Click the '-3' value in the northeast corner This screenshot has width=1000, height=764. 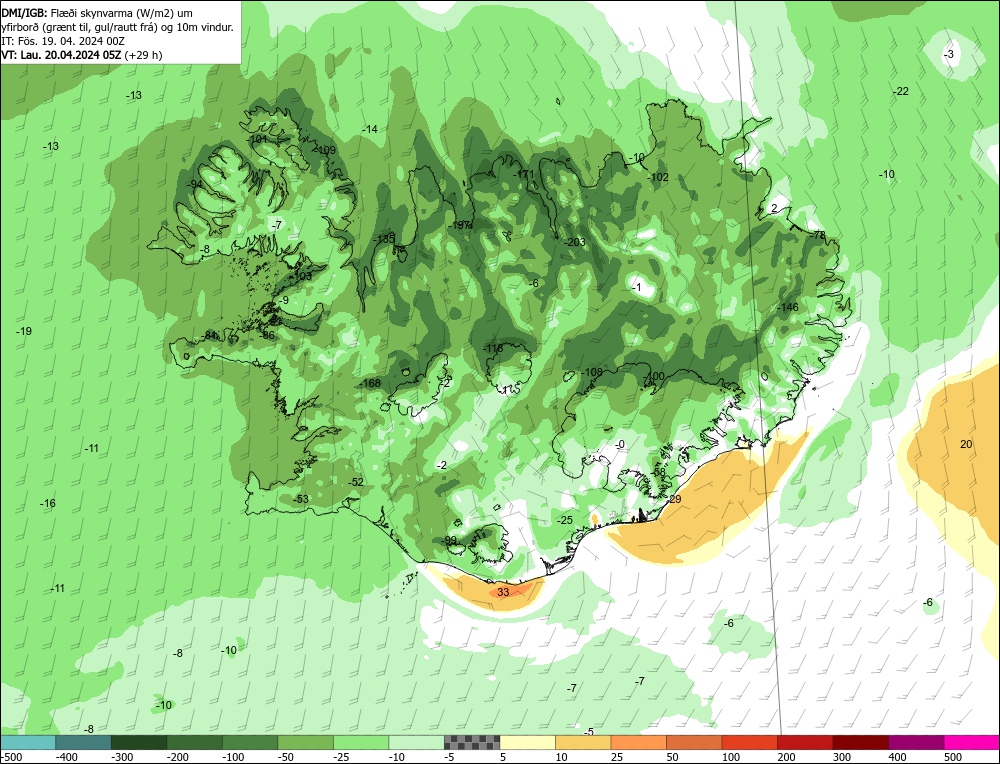(x=949, y=54)
